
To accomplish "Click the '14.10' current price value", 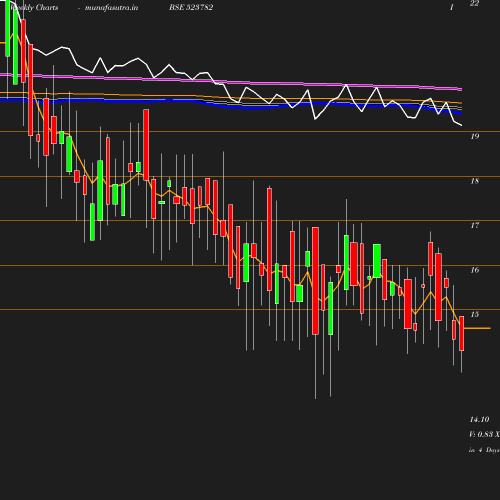I will tap(479, 419).
